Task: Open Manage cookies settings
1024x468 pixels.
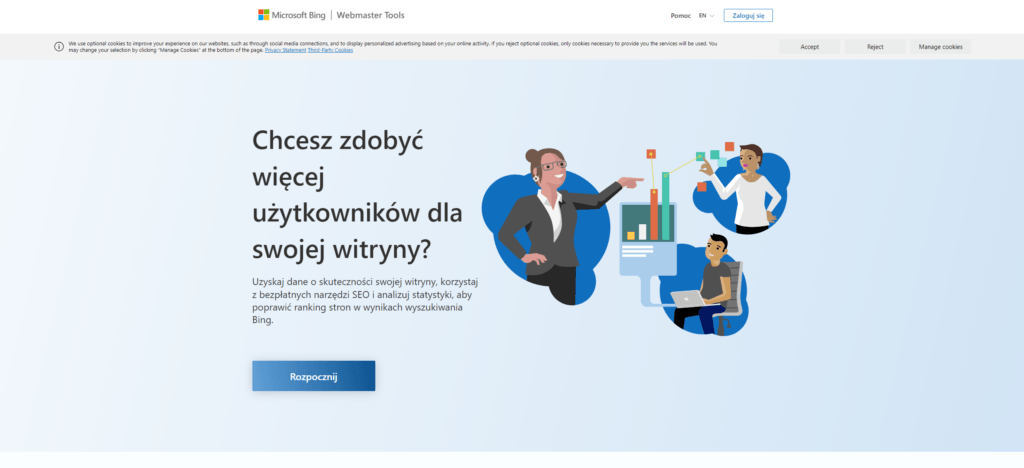Action: (940, 47)
